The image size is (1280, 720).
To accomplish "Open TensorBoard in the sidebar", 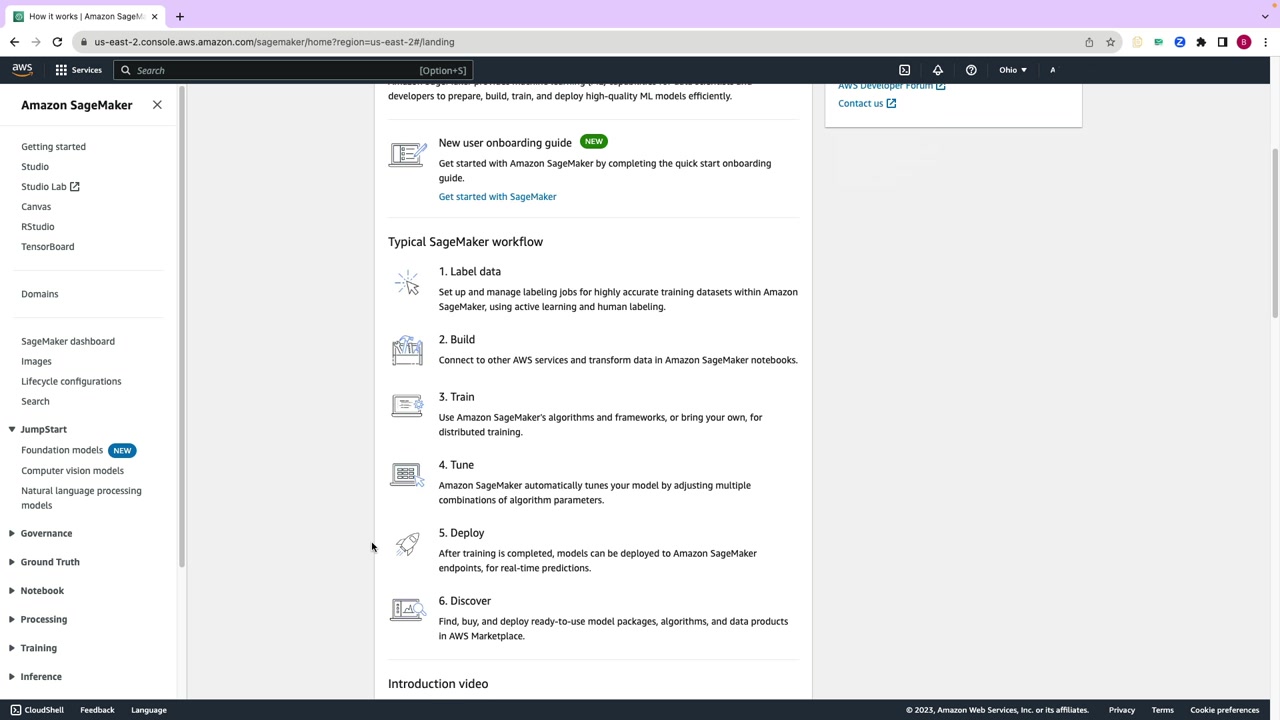I will tap(48, 247).
